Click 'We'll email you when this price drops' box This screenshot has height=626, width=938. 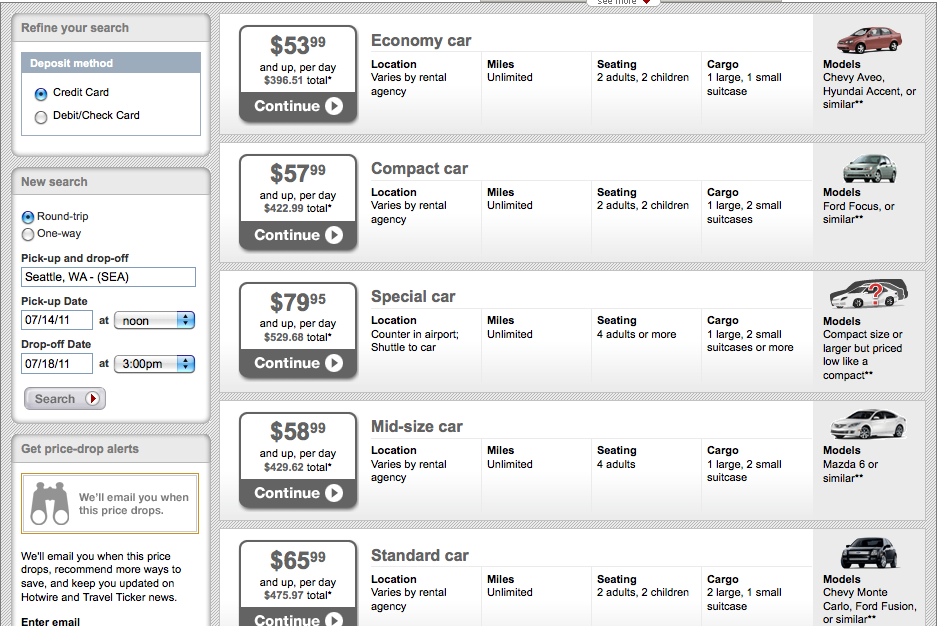click(x=110, y=503)
